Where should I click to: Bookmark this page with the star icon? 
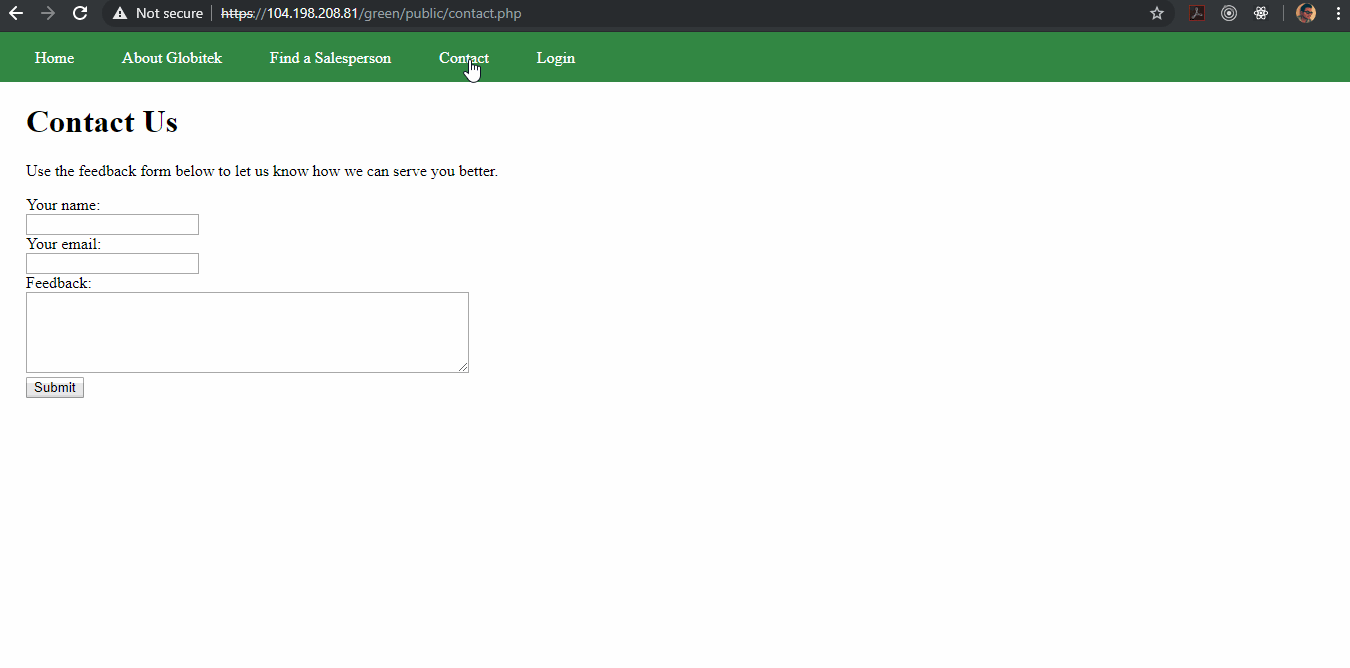(x=1157, y=14)
